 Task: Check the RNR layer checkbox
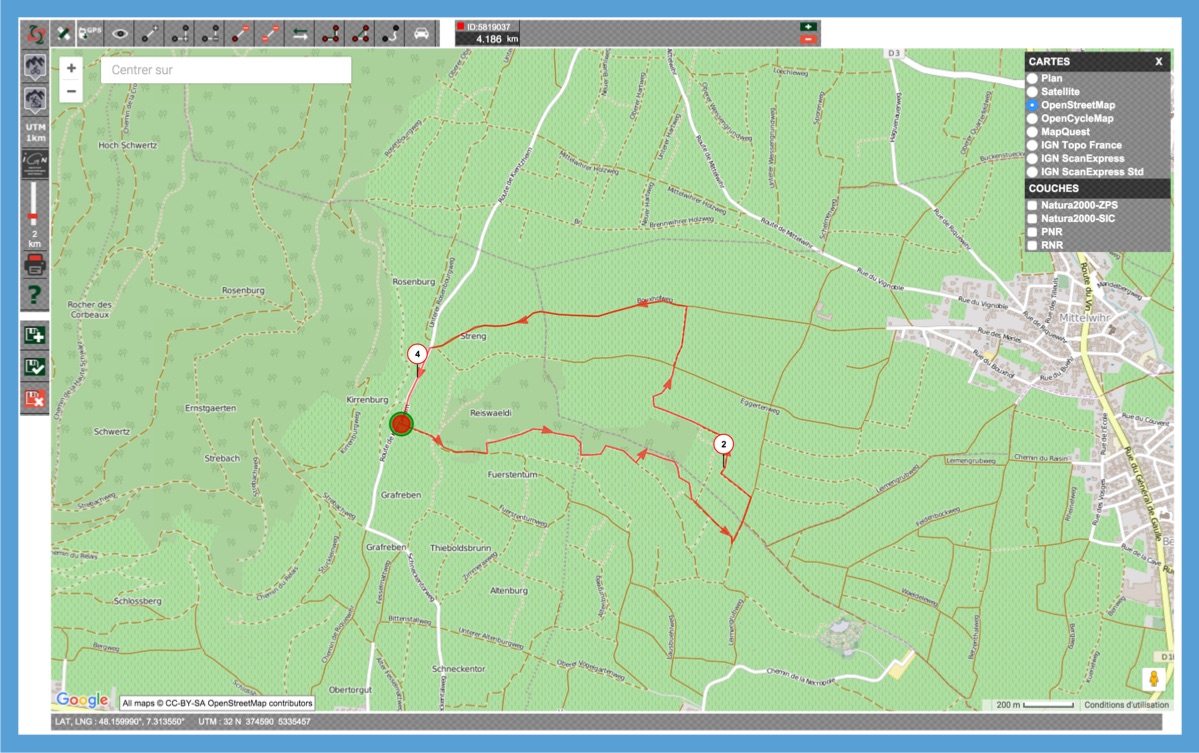pos(1033,244)
